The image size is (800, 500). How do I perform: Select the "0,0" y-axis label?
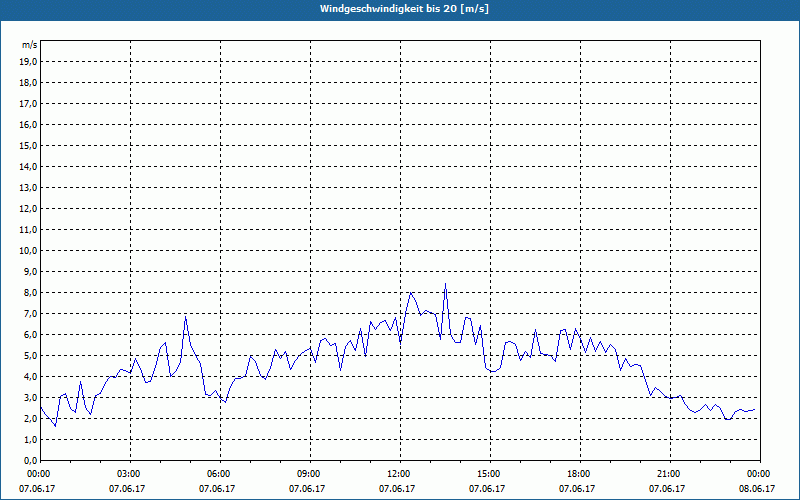30,460
